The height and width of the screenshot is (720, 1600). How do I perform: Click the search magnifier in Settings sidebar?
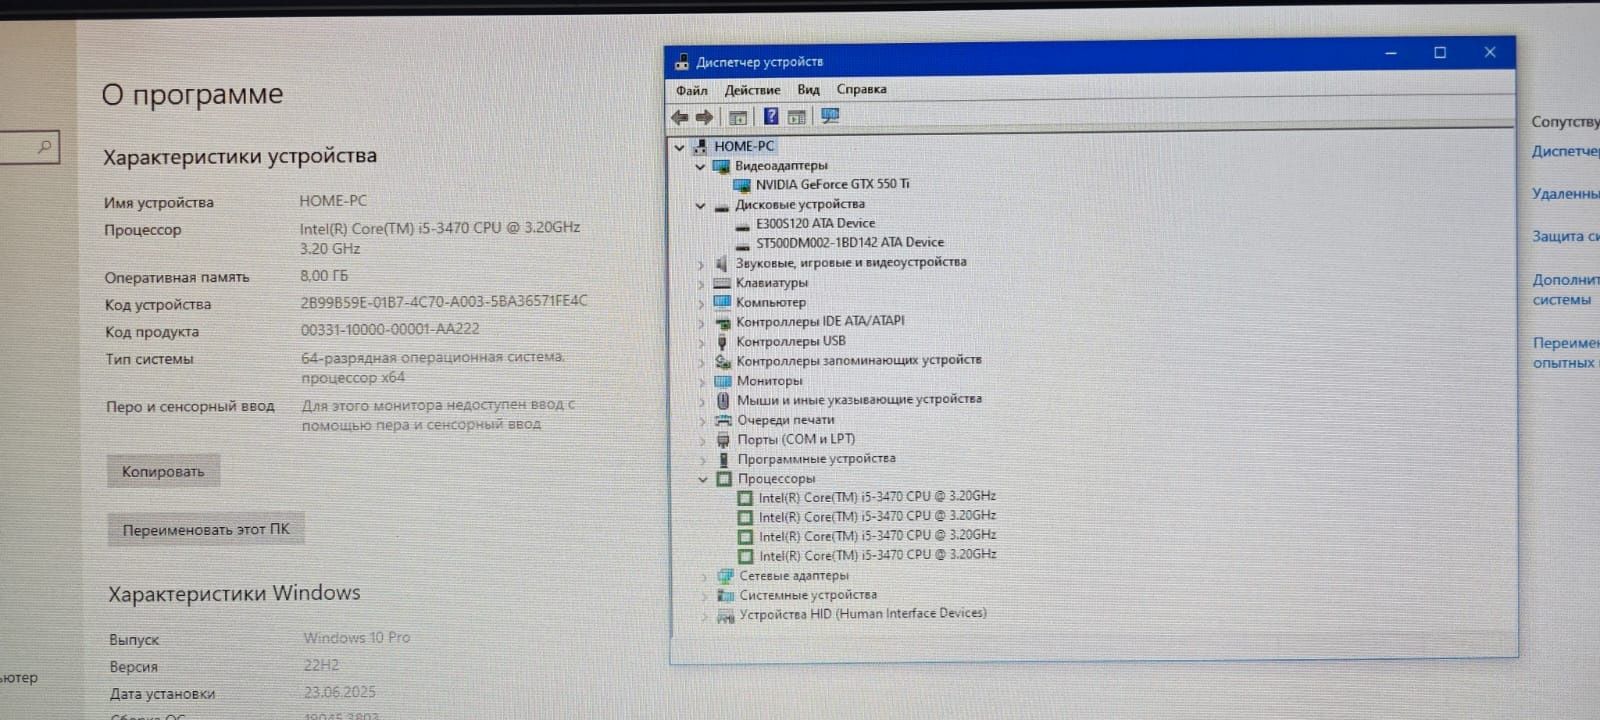pyautogui.click(x=44, y=147)
